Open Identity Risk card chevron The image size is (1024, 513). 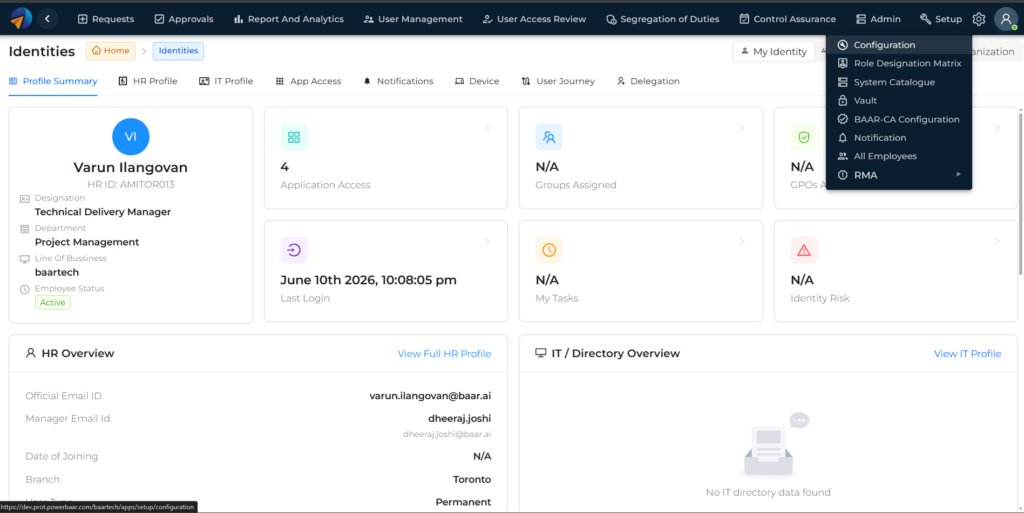pyautogui.click(x=997, y=241)
